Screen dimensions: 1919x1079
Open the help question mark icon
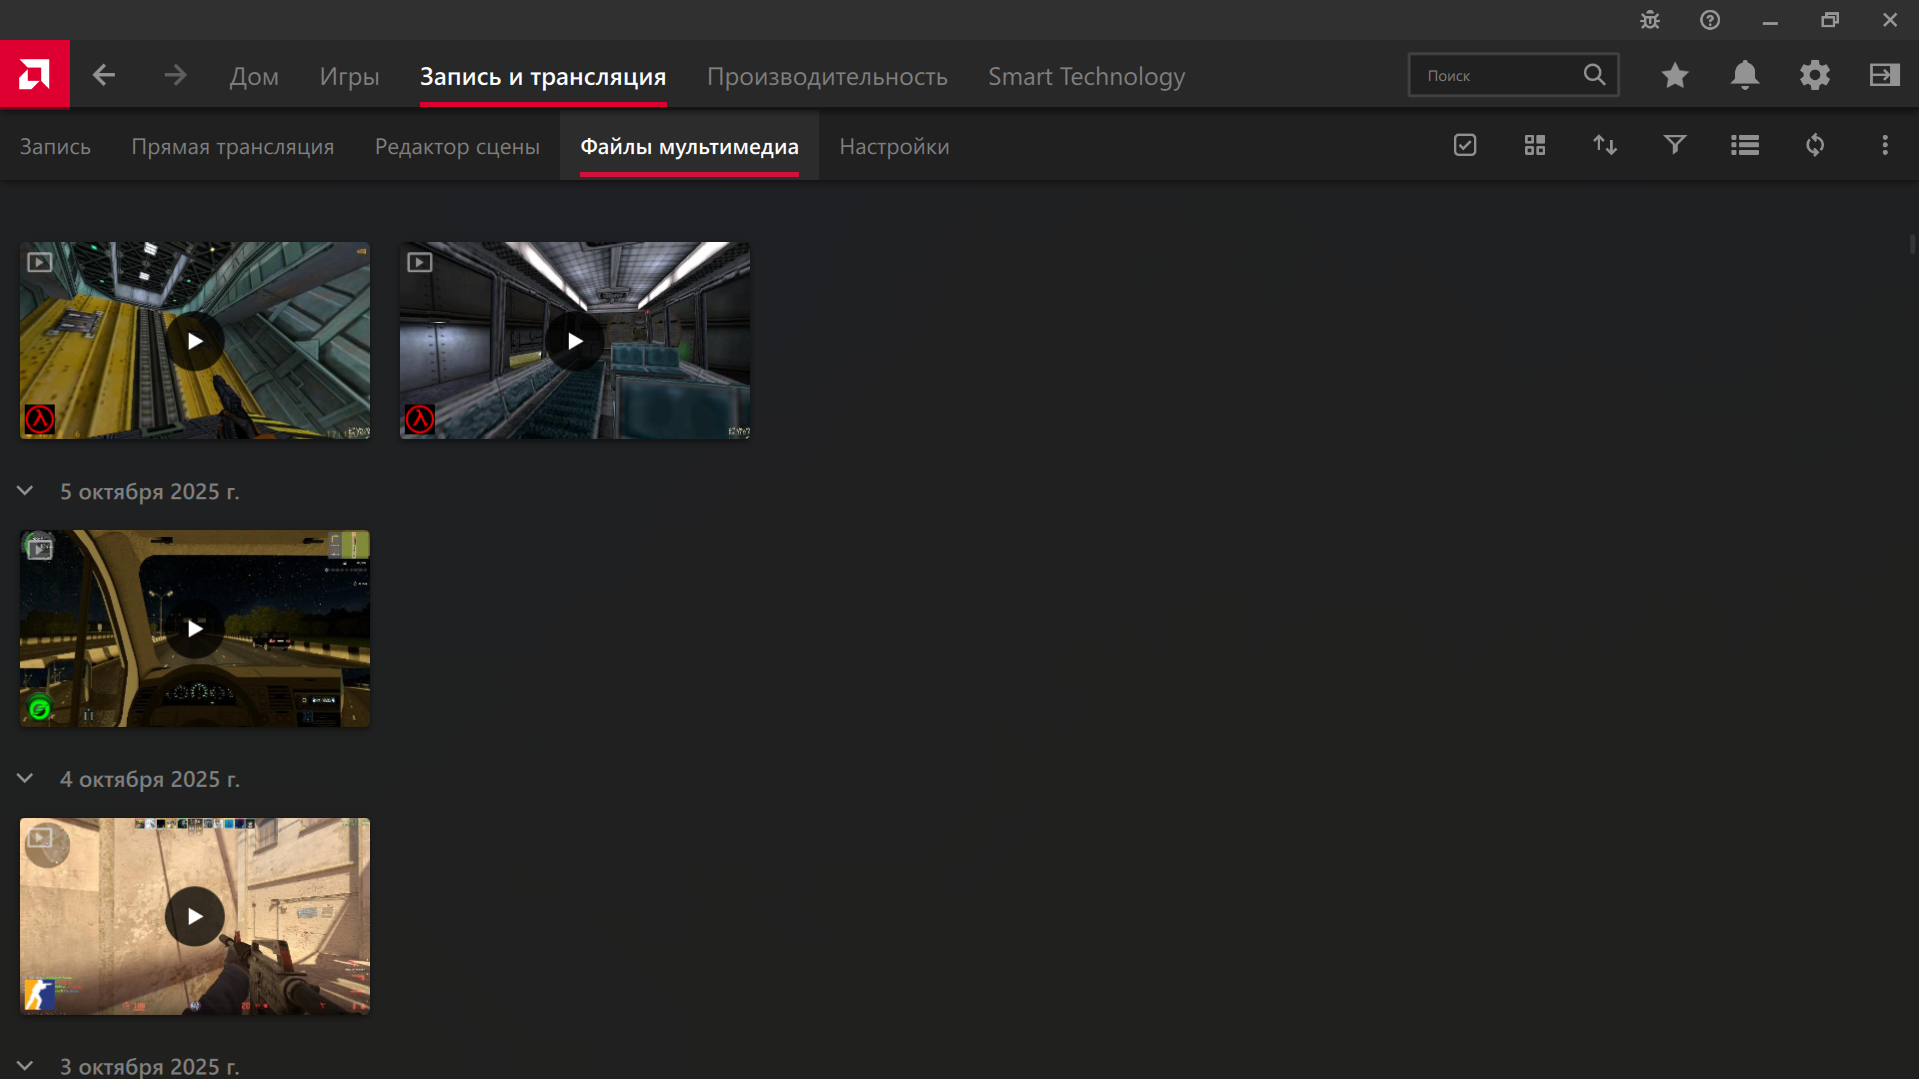pos(1710,20)
